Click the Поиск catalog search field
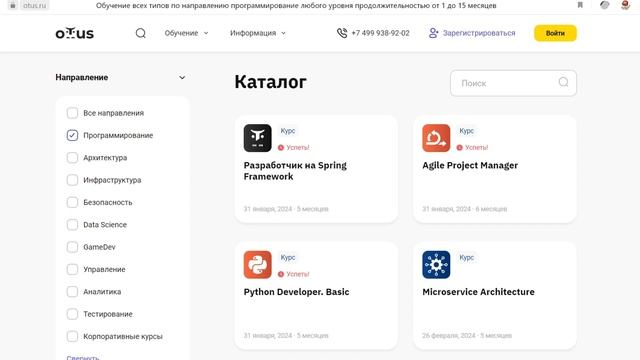Image resolution: width=640 pixels, height=360 pixels. (x=513, y=83)
